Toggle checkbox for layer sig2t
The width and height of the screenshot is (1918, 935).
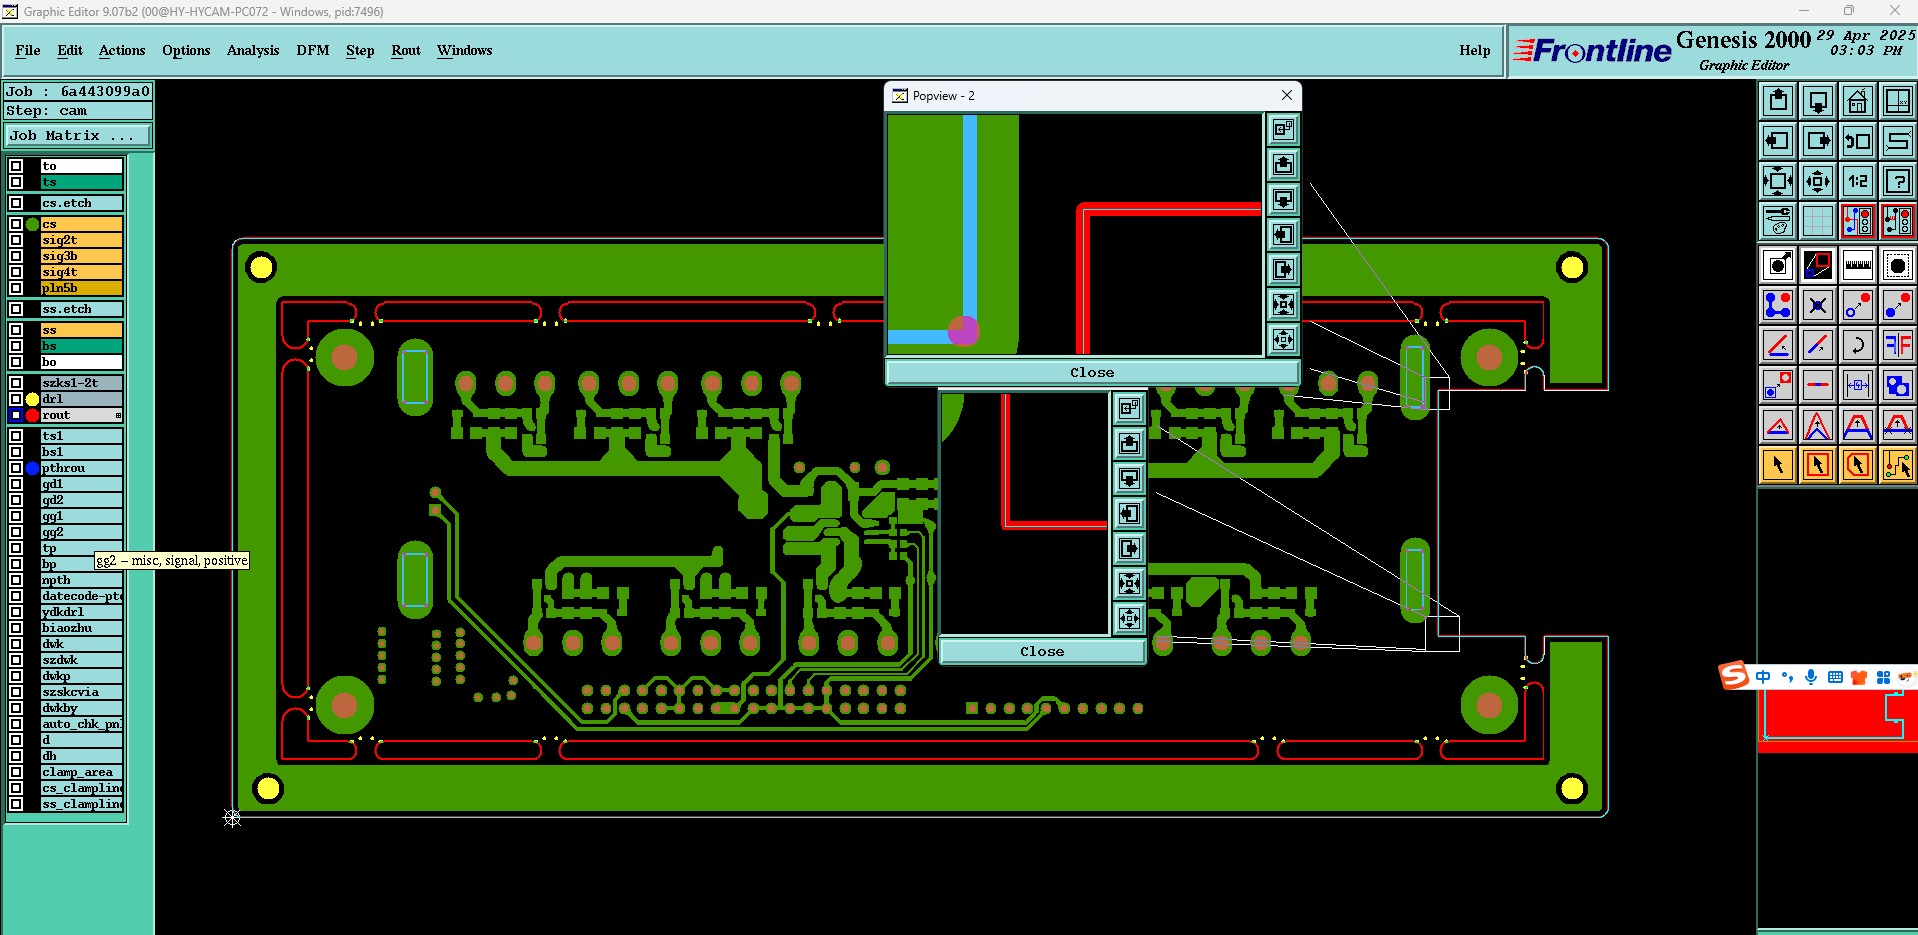click(16, 240)
